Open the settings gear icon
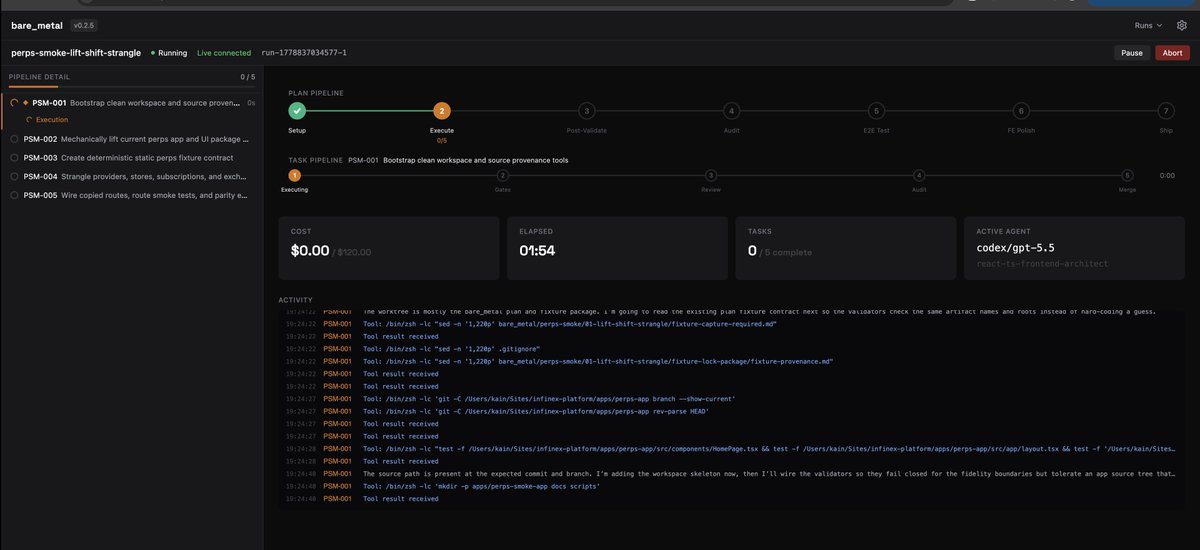Screen dimensions: 1200x550 (1181, 25)
